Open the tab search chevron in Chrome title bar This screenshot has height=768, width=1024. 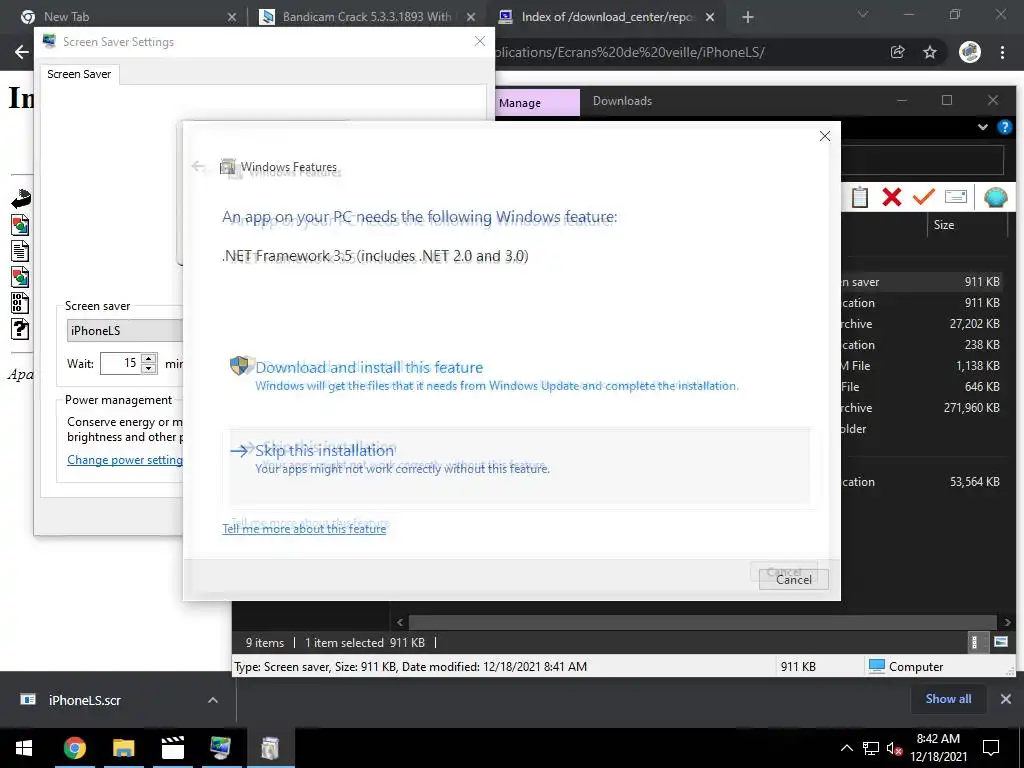pos(863,14)
